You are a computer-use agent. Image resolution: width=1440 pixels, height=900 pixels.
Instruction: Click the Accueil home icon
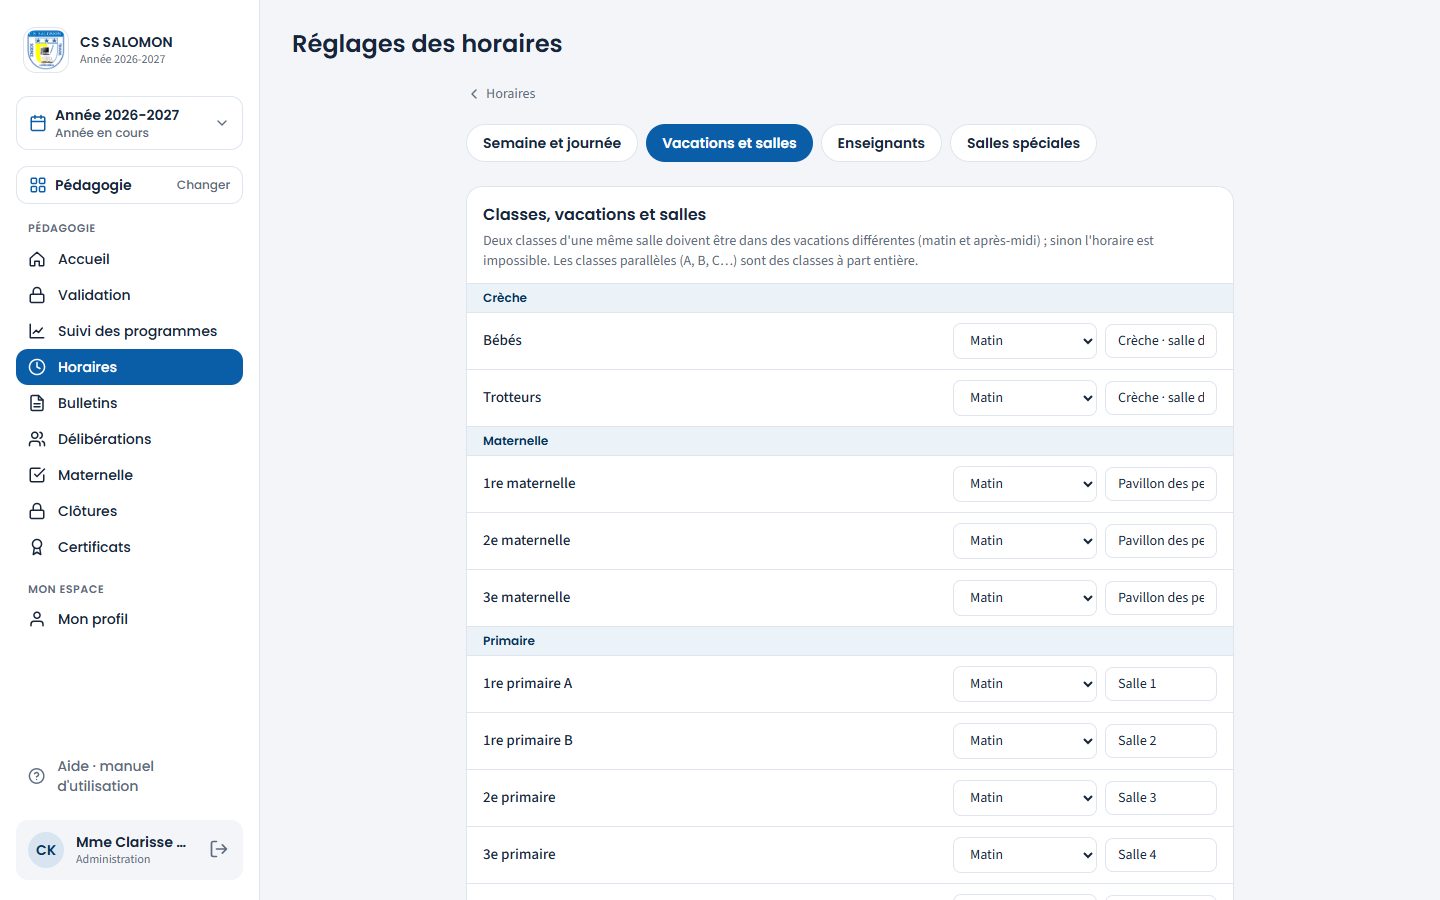pyautogui.click(x=37, y=259)
